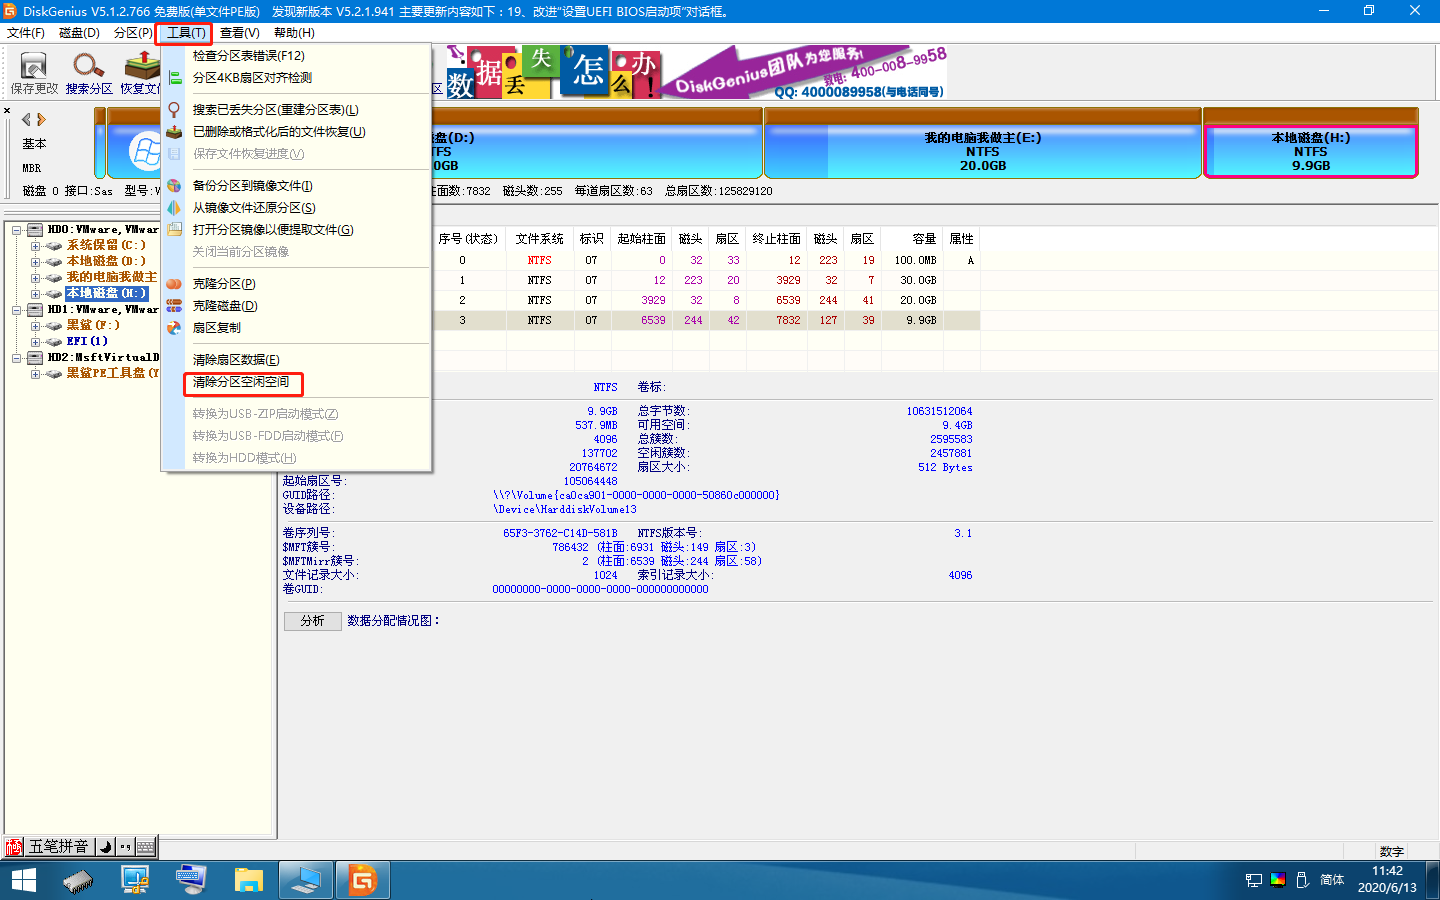Click the 简体 language indicator in the tray
This screenshot has width=1440, height=900.
(1332, 880)
